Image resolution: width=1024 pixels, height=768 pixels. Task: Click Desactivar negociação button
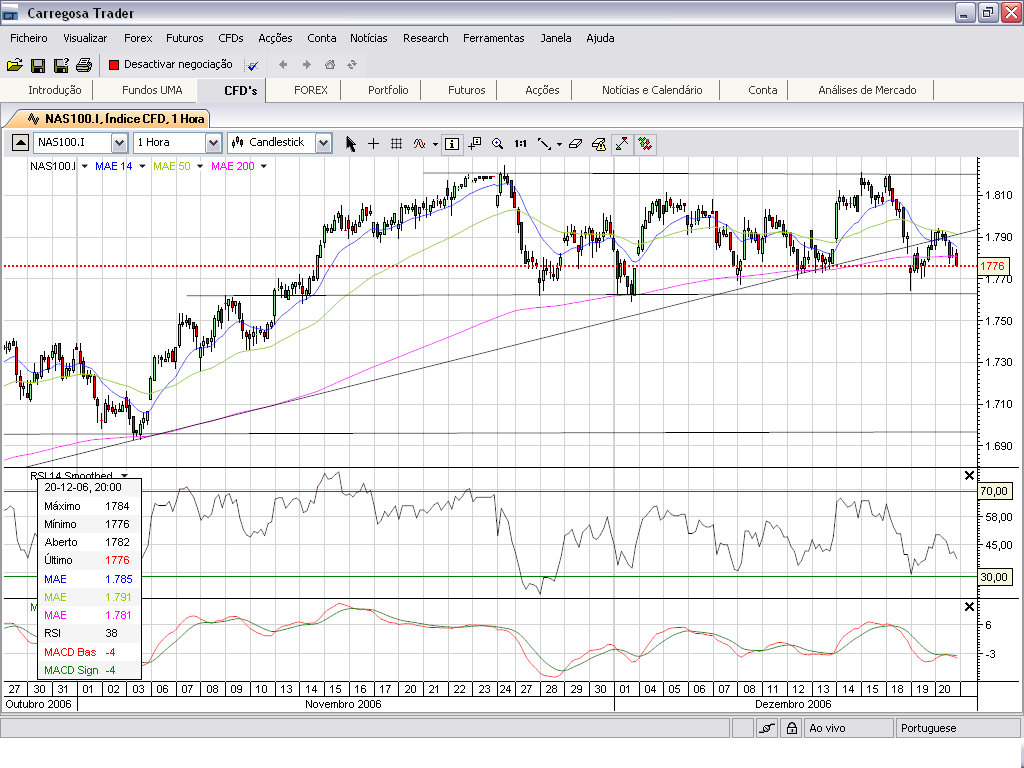pyautogui.click(x=170, y=65)
